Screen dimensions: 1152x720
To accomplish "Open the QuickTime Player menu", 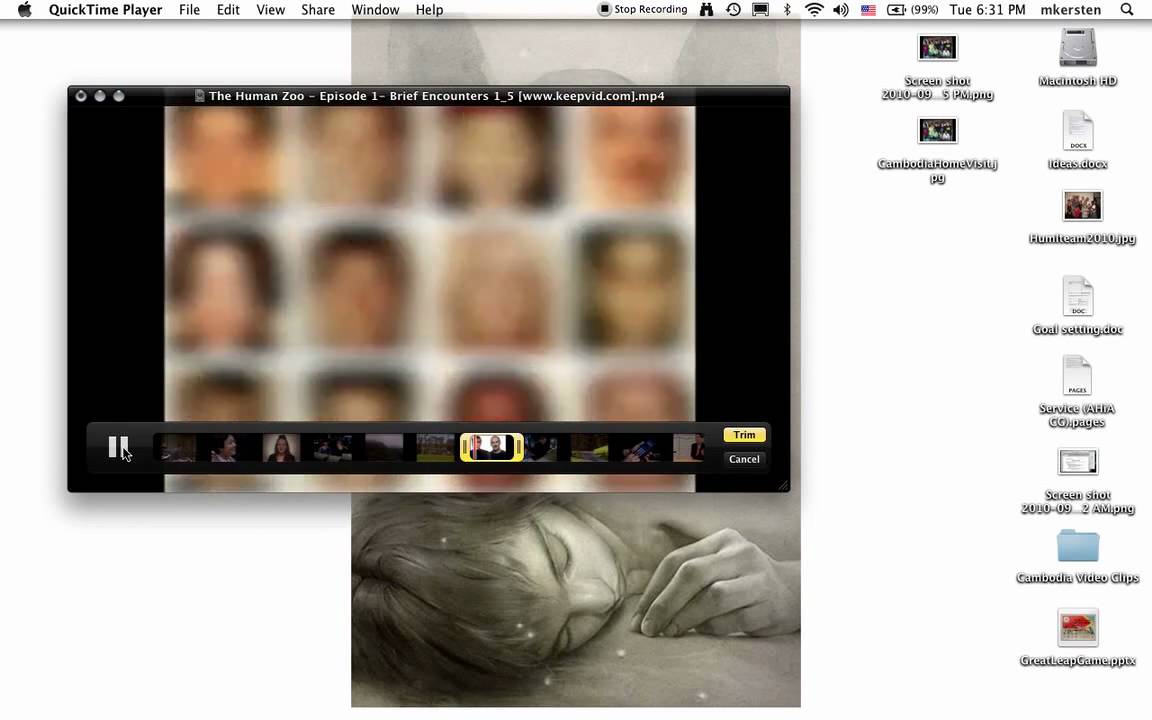I will (x=106, y=10).
